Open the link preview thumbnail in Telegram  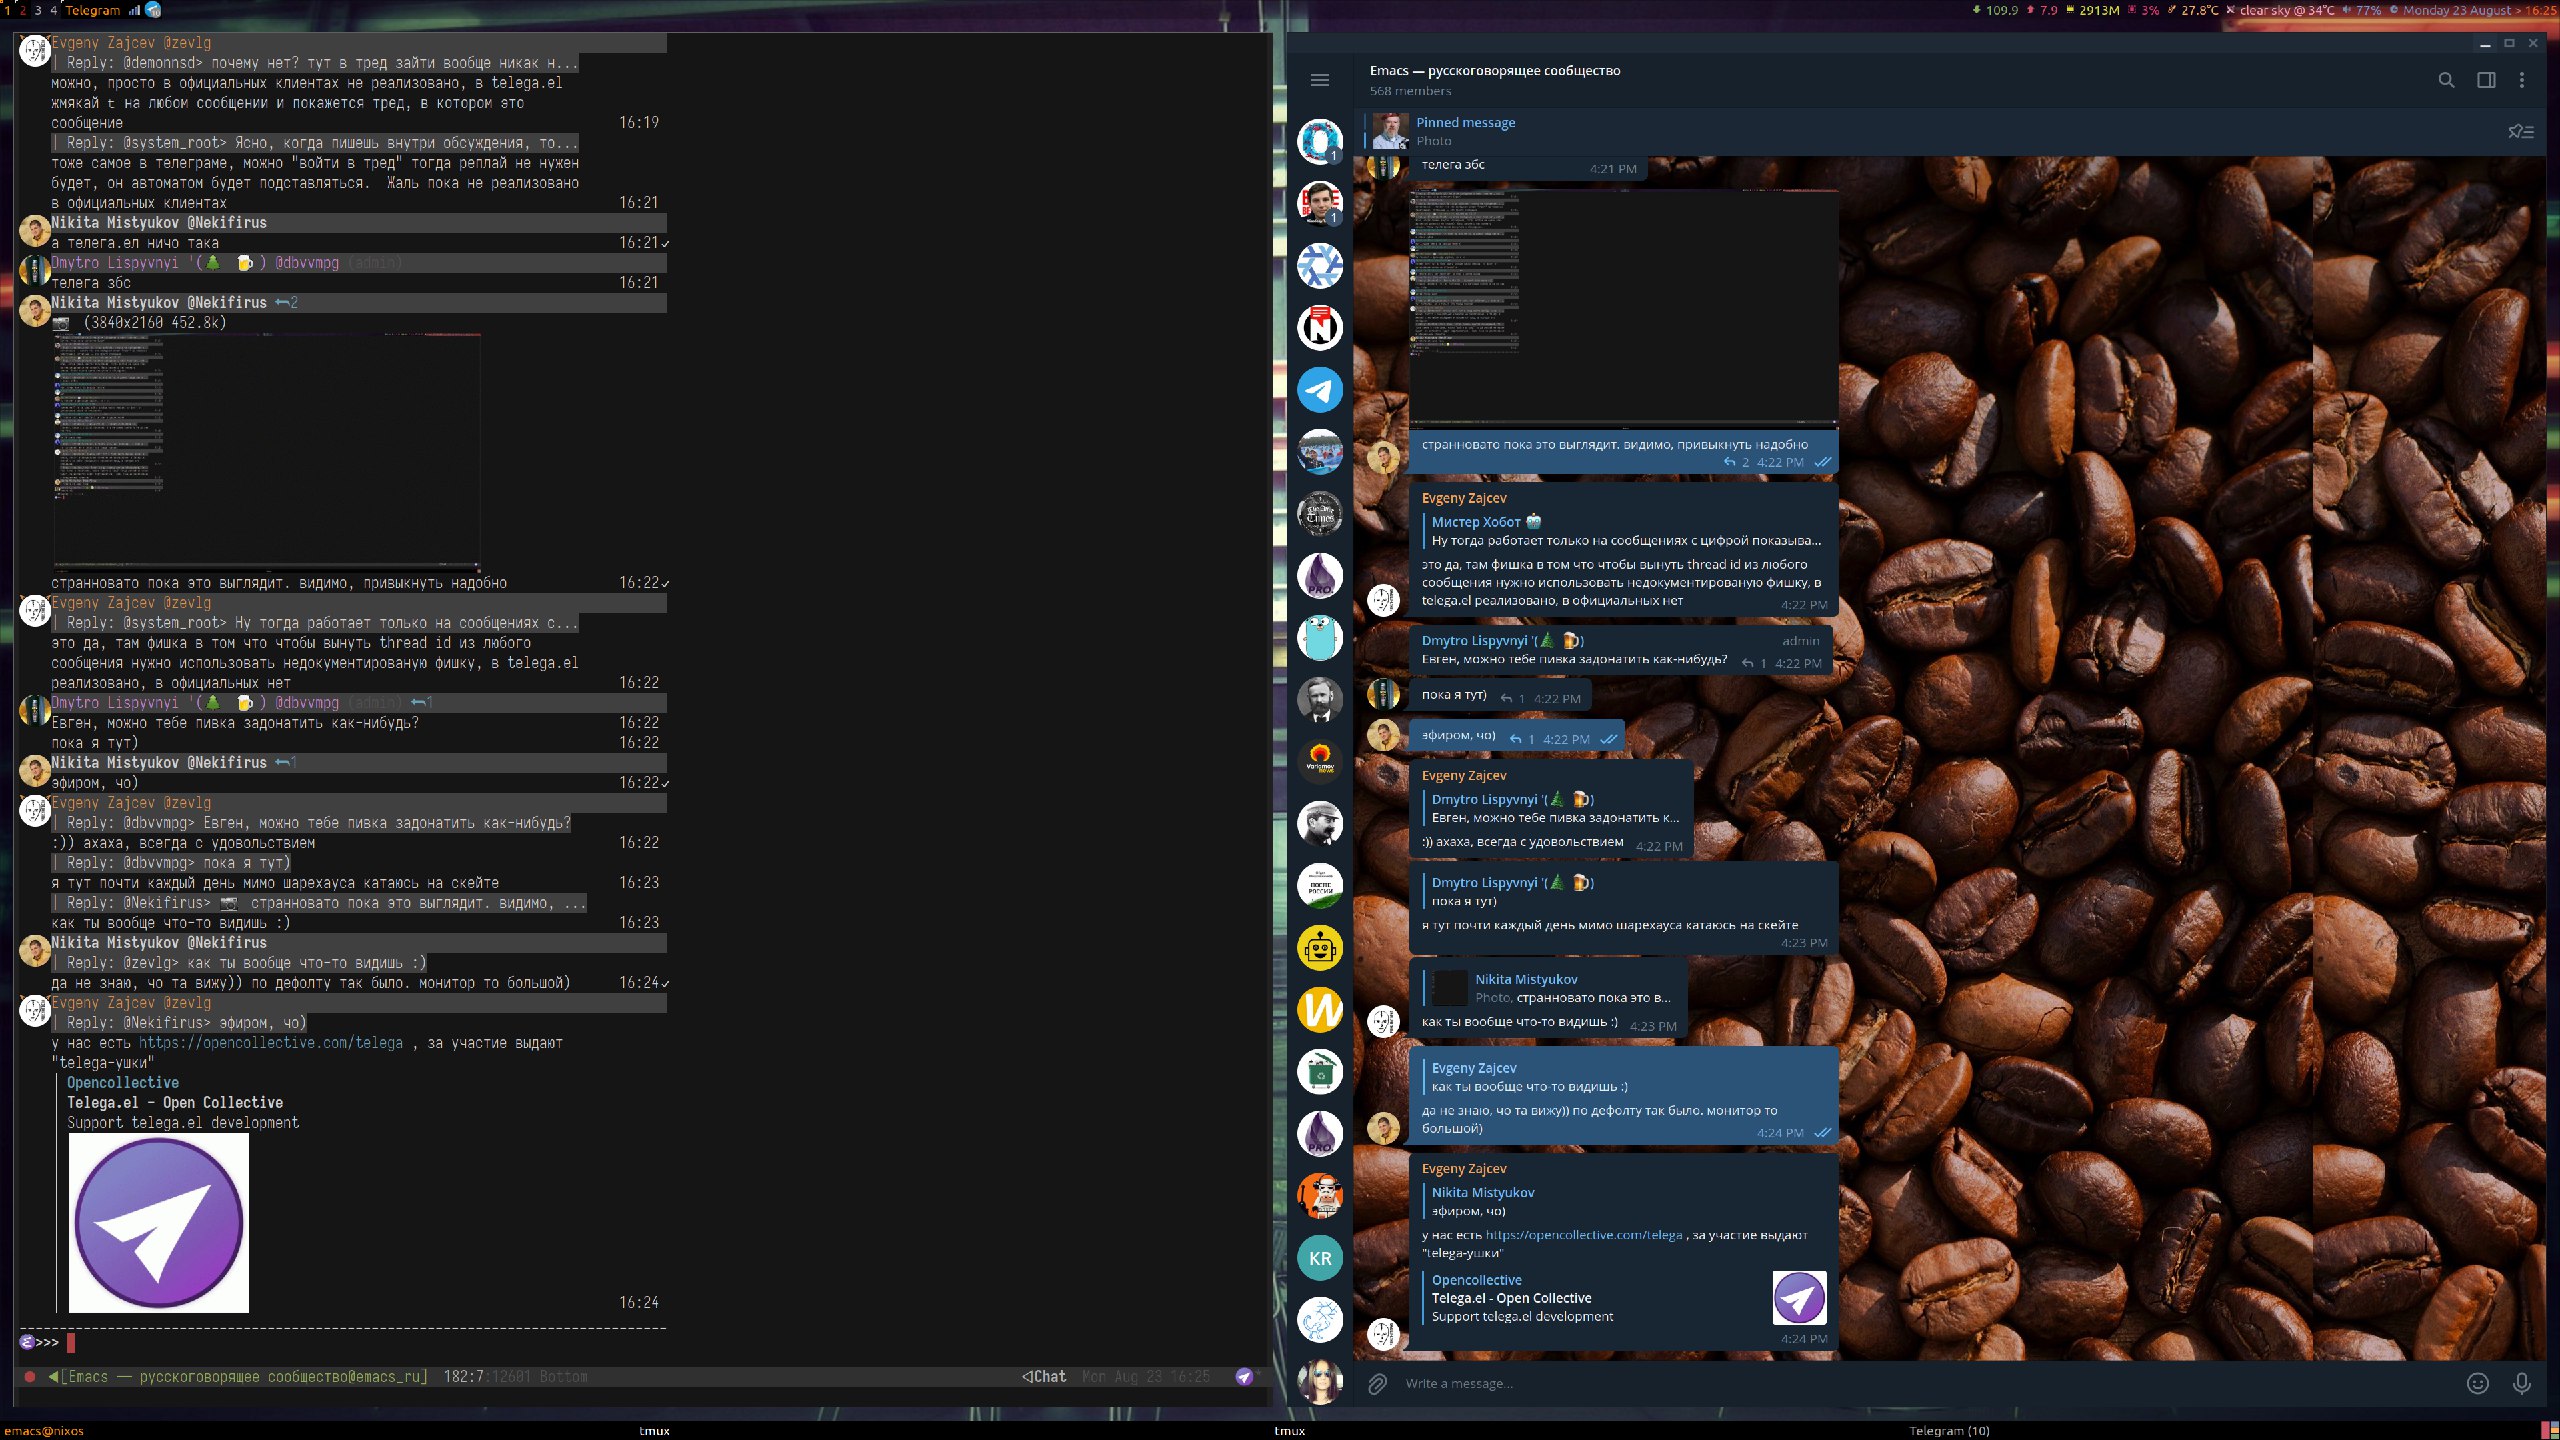pos(1799,1298)
